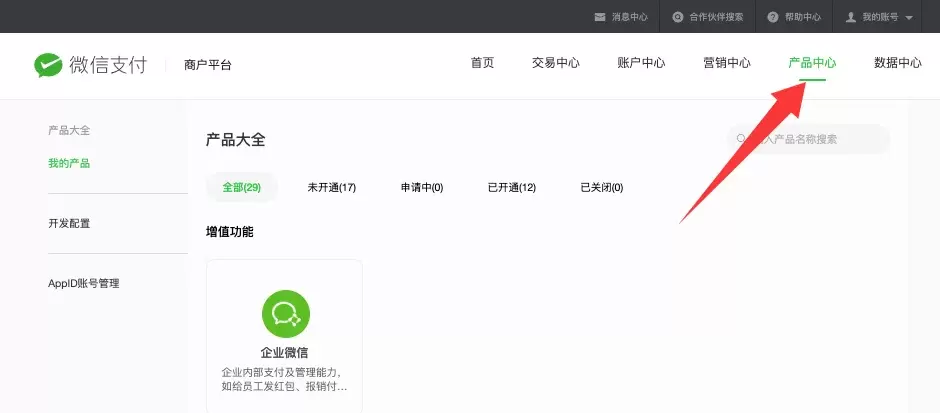Click the user avatar icon for 我的账号
The image size is (940, 413).
850,17
